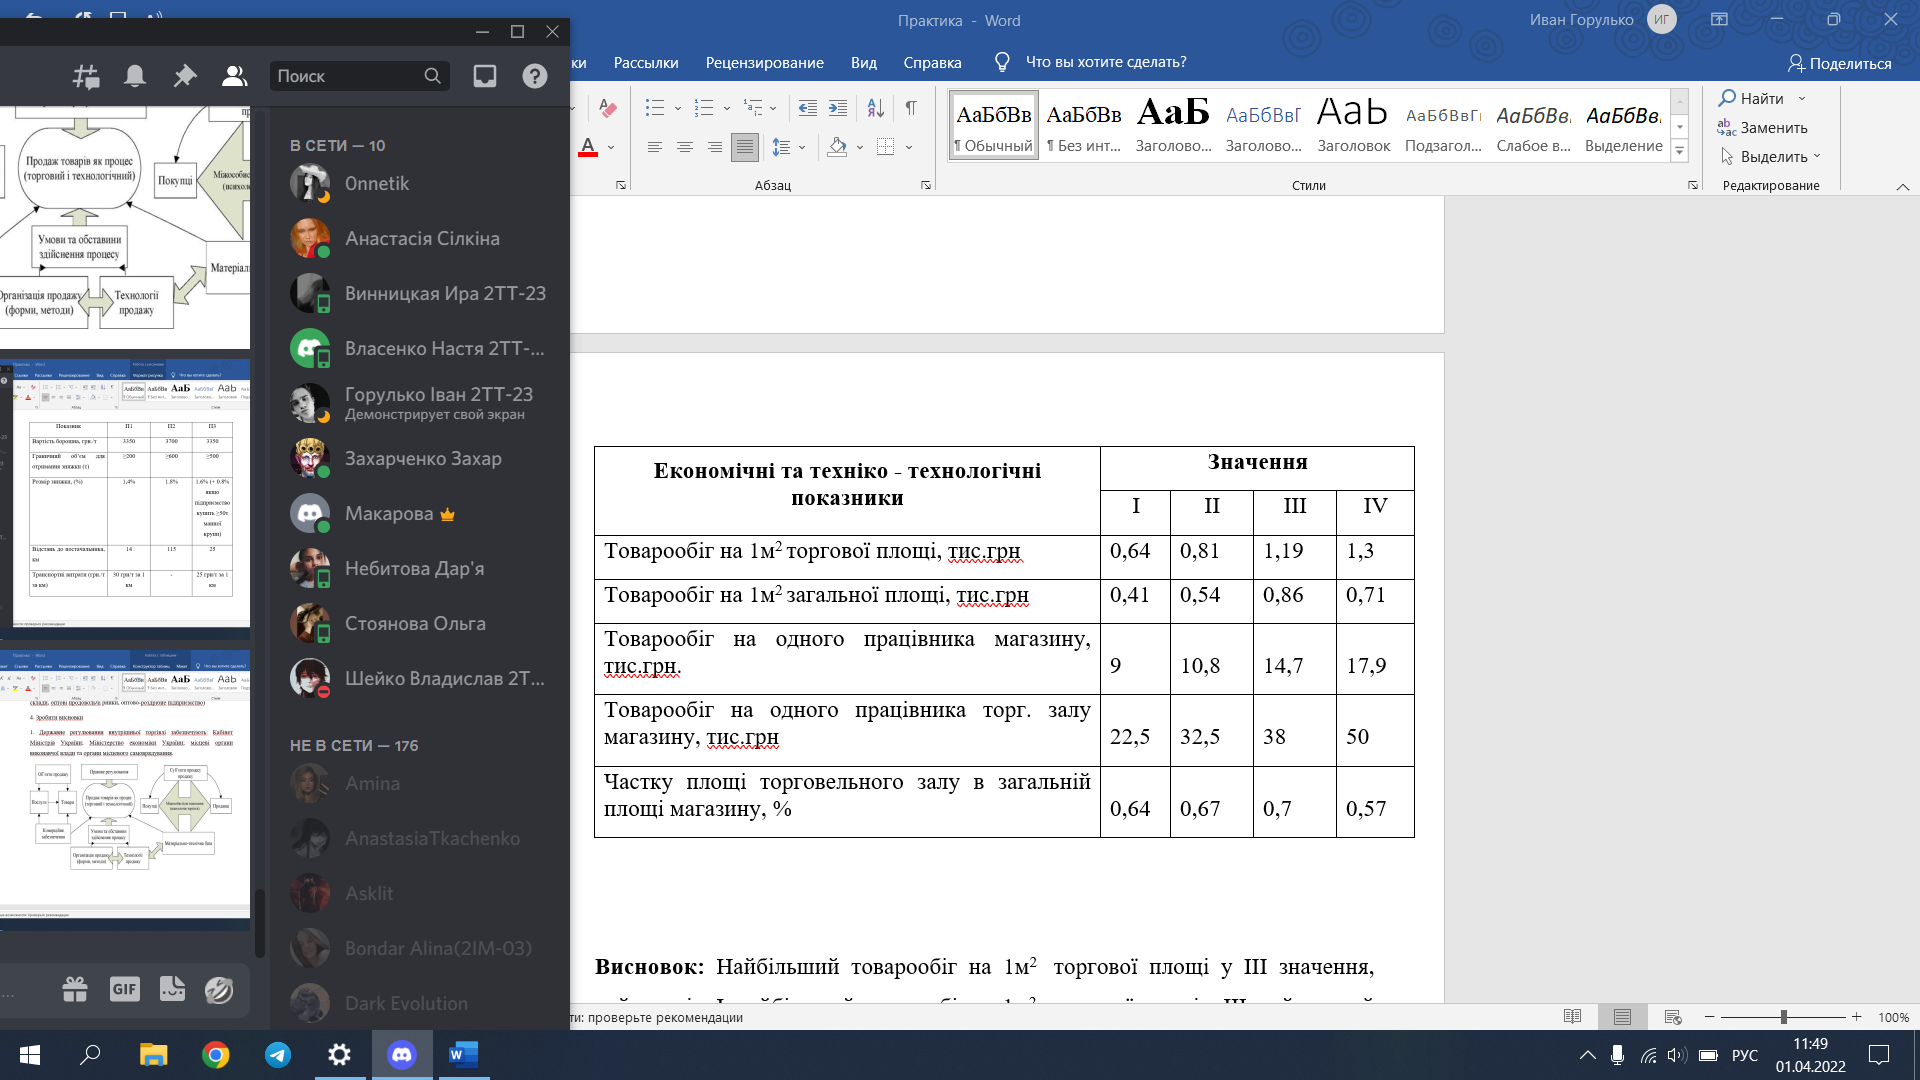
Task: Apply shading fill color
Action: [x=838, y=147]
